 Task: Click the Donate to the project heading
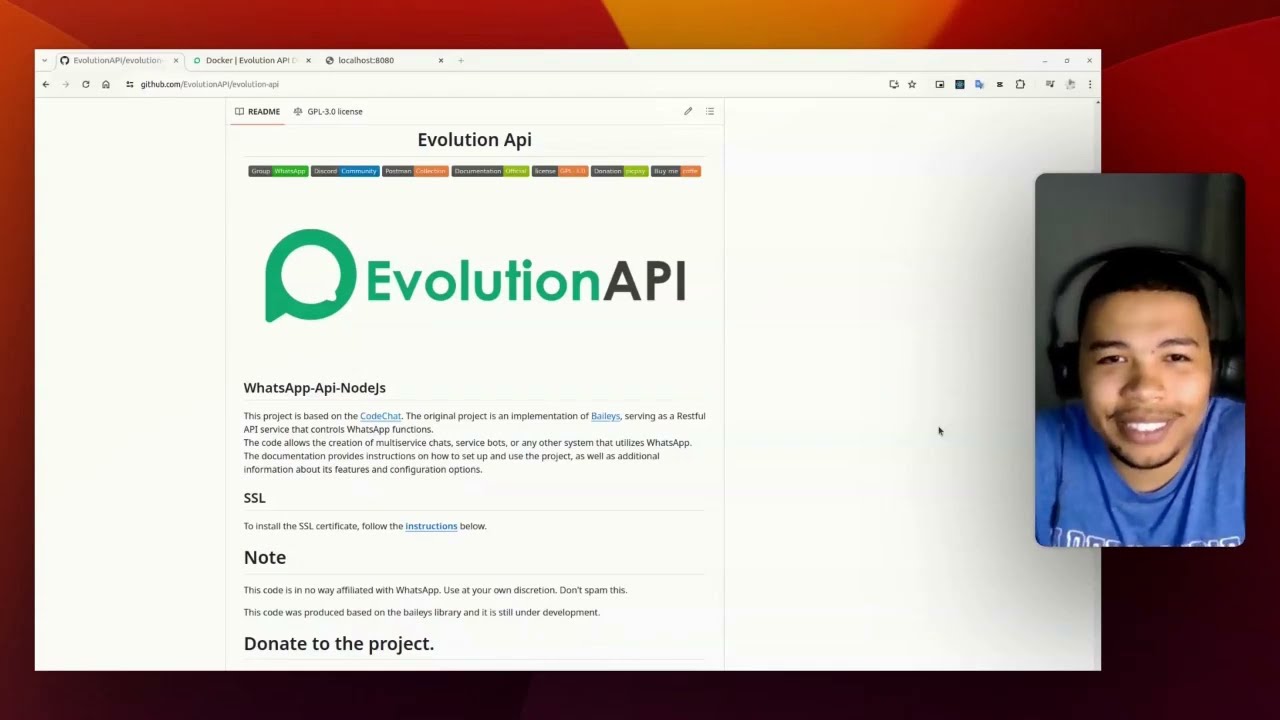pyautogui.click(x=339, y=644)
